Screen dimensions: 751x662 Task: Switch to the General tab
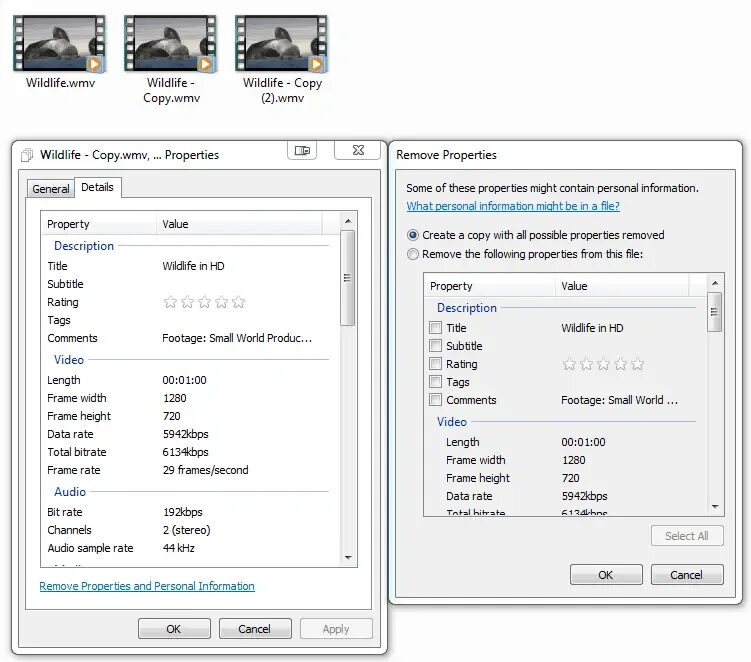(x=51, y=189)
